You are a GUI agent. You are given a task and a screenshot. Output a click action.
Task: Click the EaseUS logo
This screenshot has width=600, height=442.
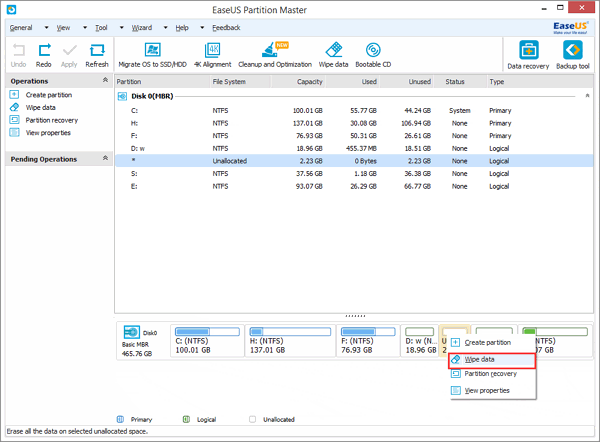pos(570,28)
